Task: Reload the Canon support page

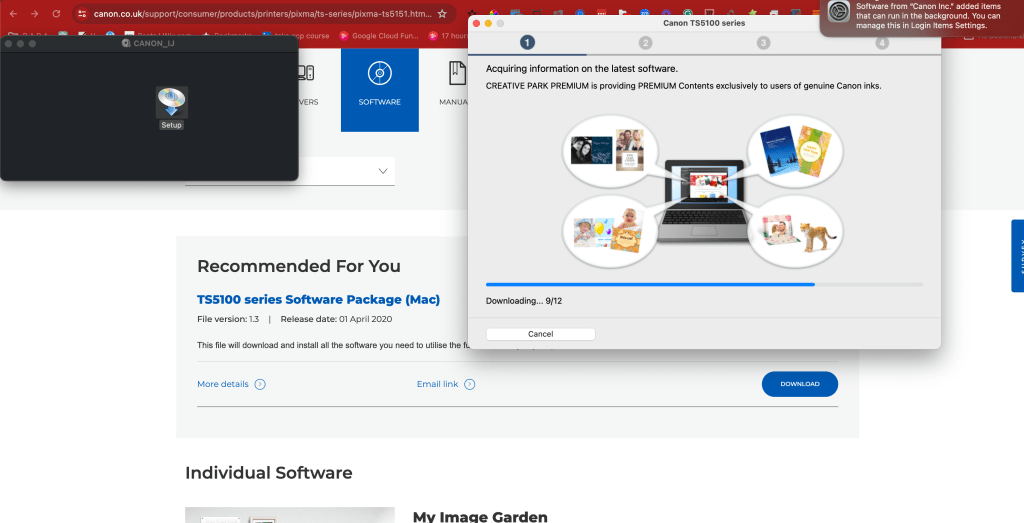Action: click(56, 14)
